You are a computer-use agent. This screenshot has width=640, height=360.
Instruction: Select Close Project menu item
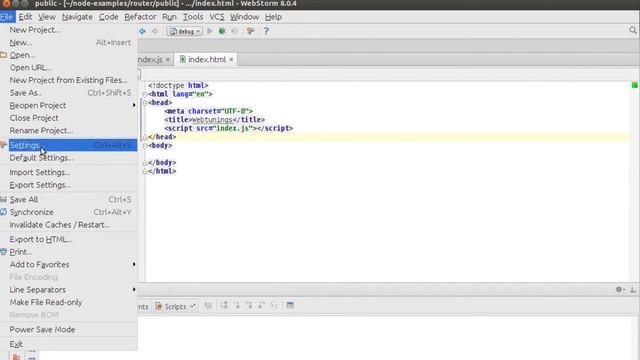tap(69, 118)
